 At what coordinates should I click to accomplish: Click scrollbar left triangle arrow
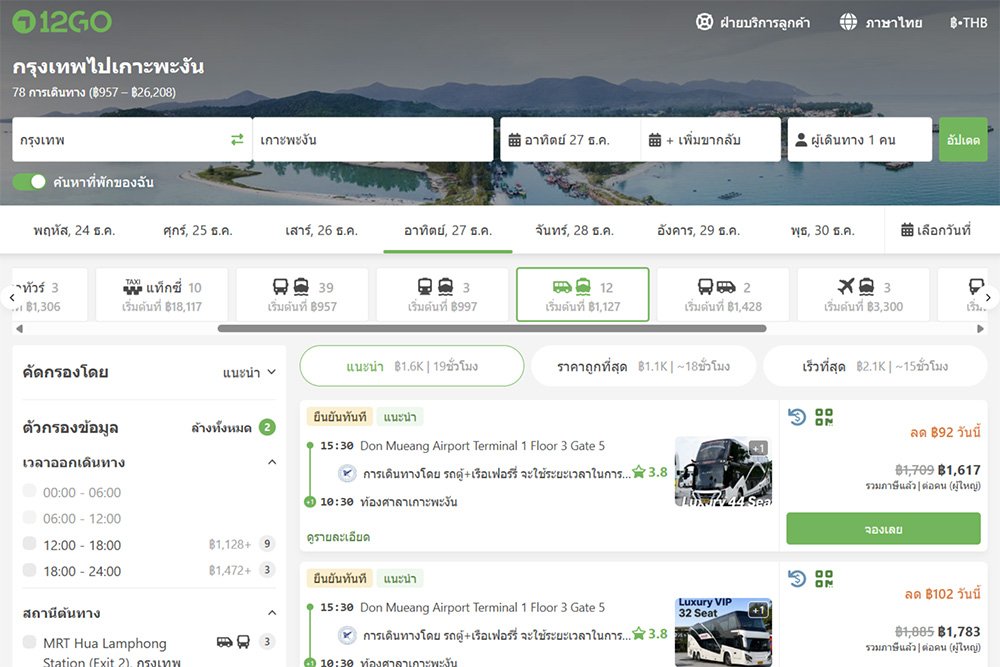(x=19, y=328)
